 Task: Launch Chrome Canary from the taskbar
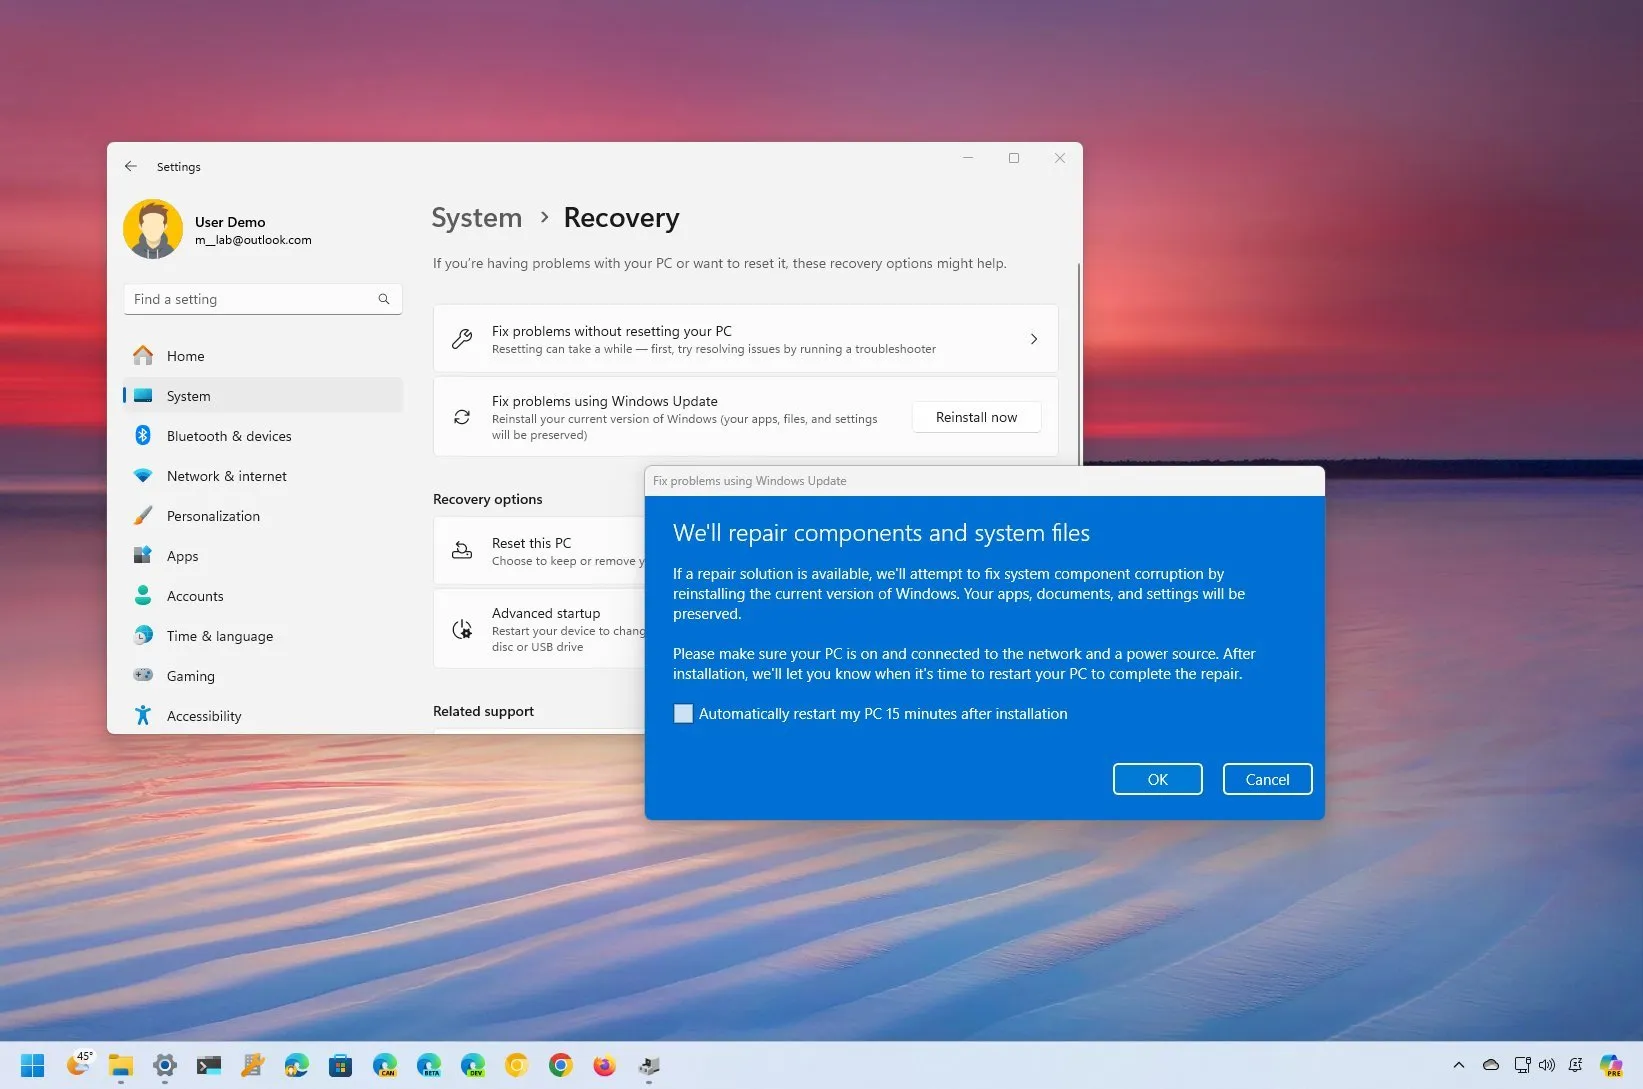(x=517, y=1066)
